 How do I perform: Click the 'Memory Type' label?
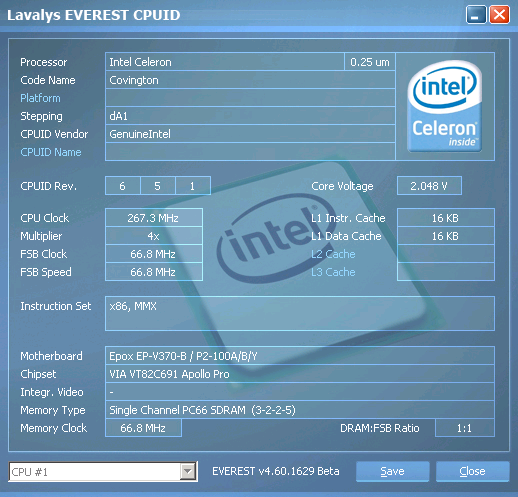point(53,410)
